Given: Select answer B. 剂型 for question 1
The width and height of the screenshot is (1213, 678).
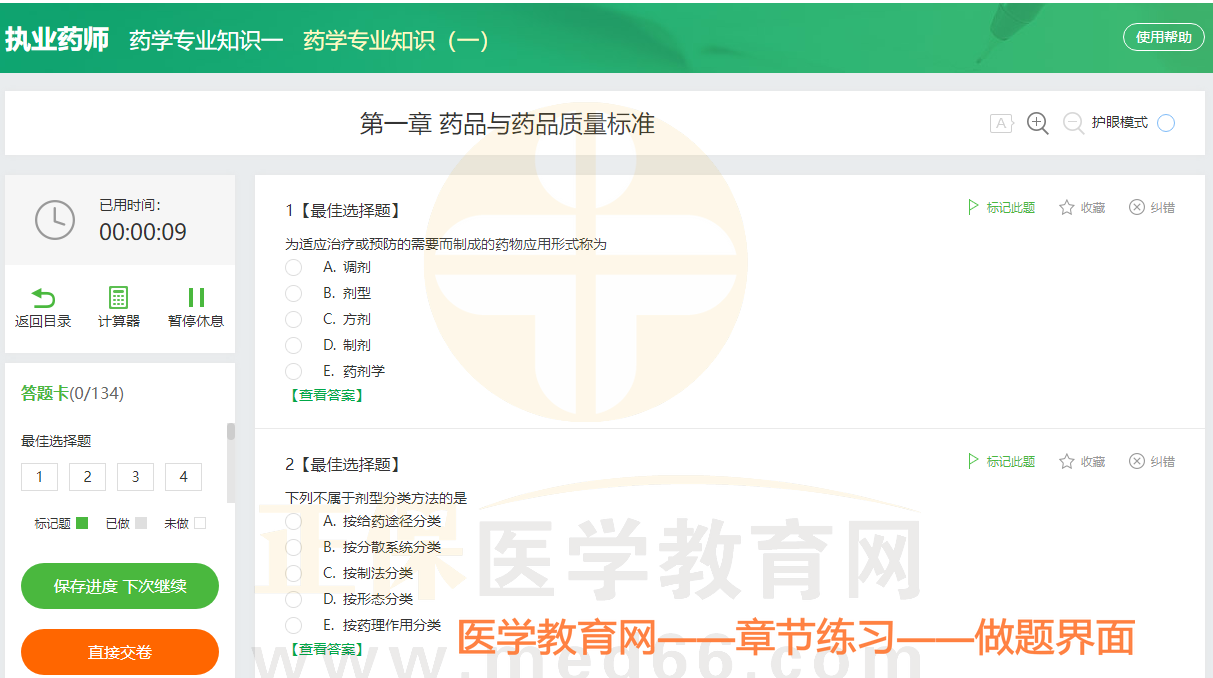Looking at the screenshot, I should click(293, 293).
